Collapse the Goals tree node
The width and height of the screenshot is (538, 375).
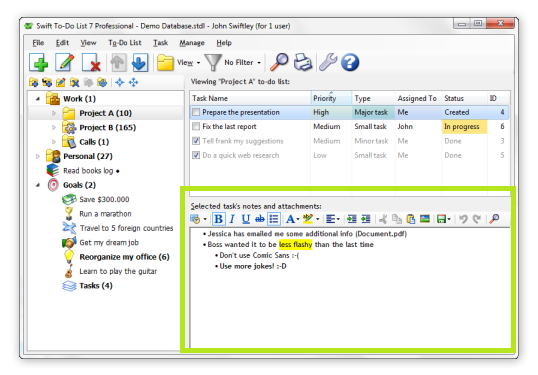tap(38, 185)
